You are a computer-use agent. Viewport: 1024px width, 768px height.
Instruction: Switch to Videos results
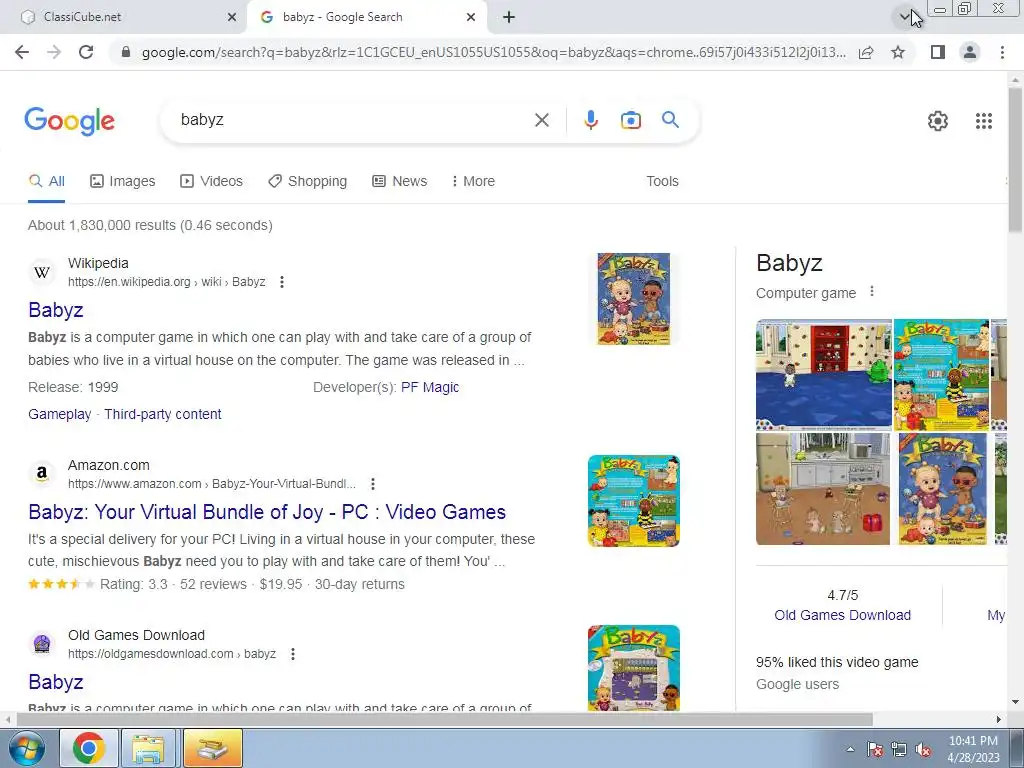(212, 182)
